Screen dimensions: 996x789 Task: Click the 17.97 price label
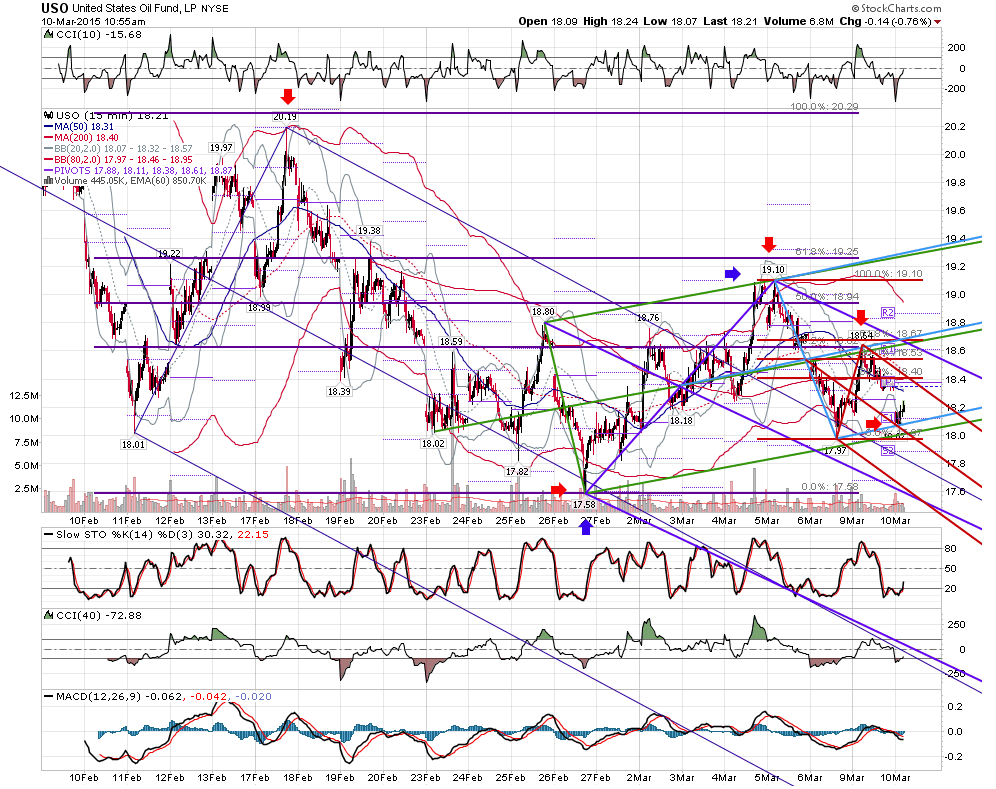pyautogui.click(x=835, y=450)
